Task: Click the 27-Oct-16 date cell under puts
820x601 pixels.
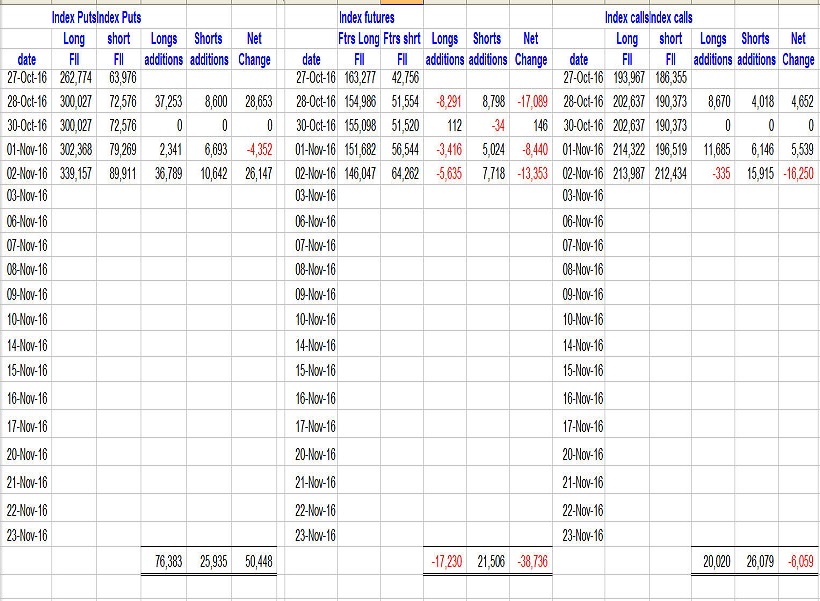Action: (x=25, y=77)
